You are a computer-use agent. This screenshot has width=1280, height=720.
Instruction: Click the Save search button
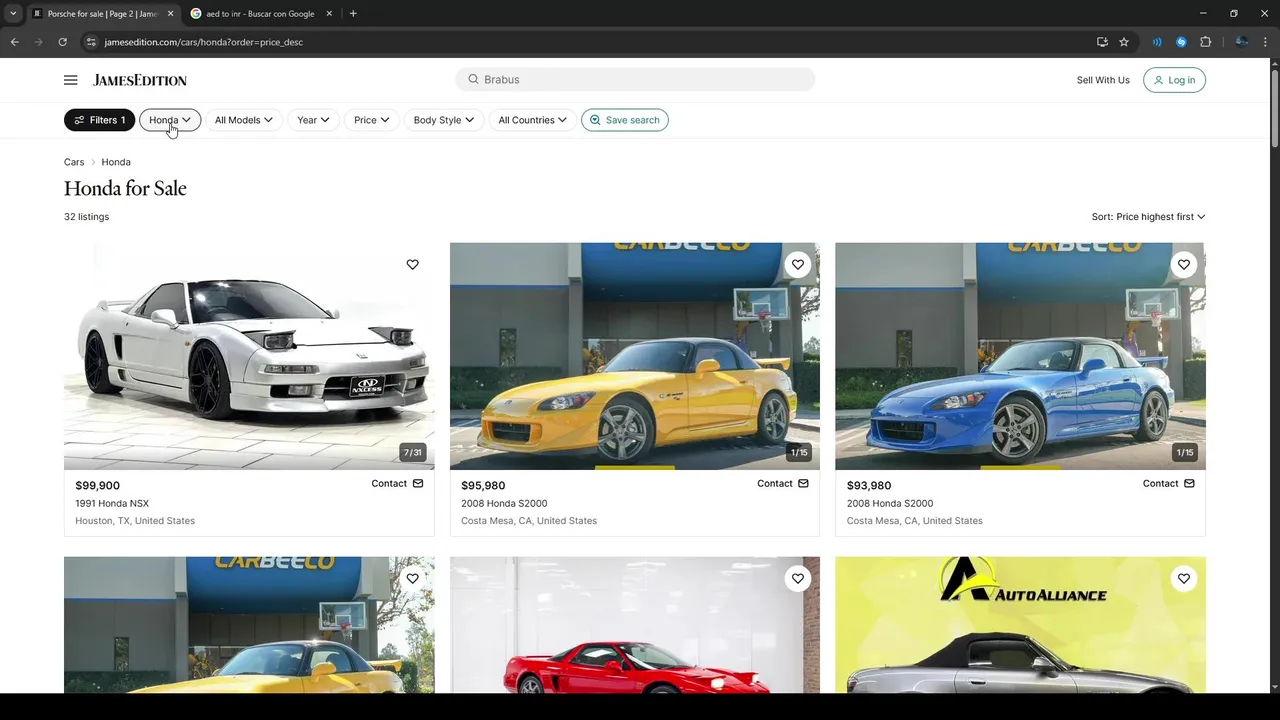[625, 120]
